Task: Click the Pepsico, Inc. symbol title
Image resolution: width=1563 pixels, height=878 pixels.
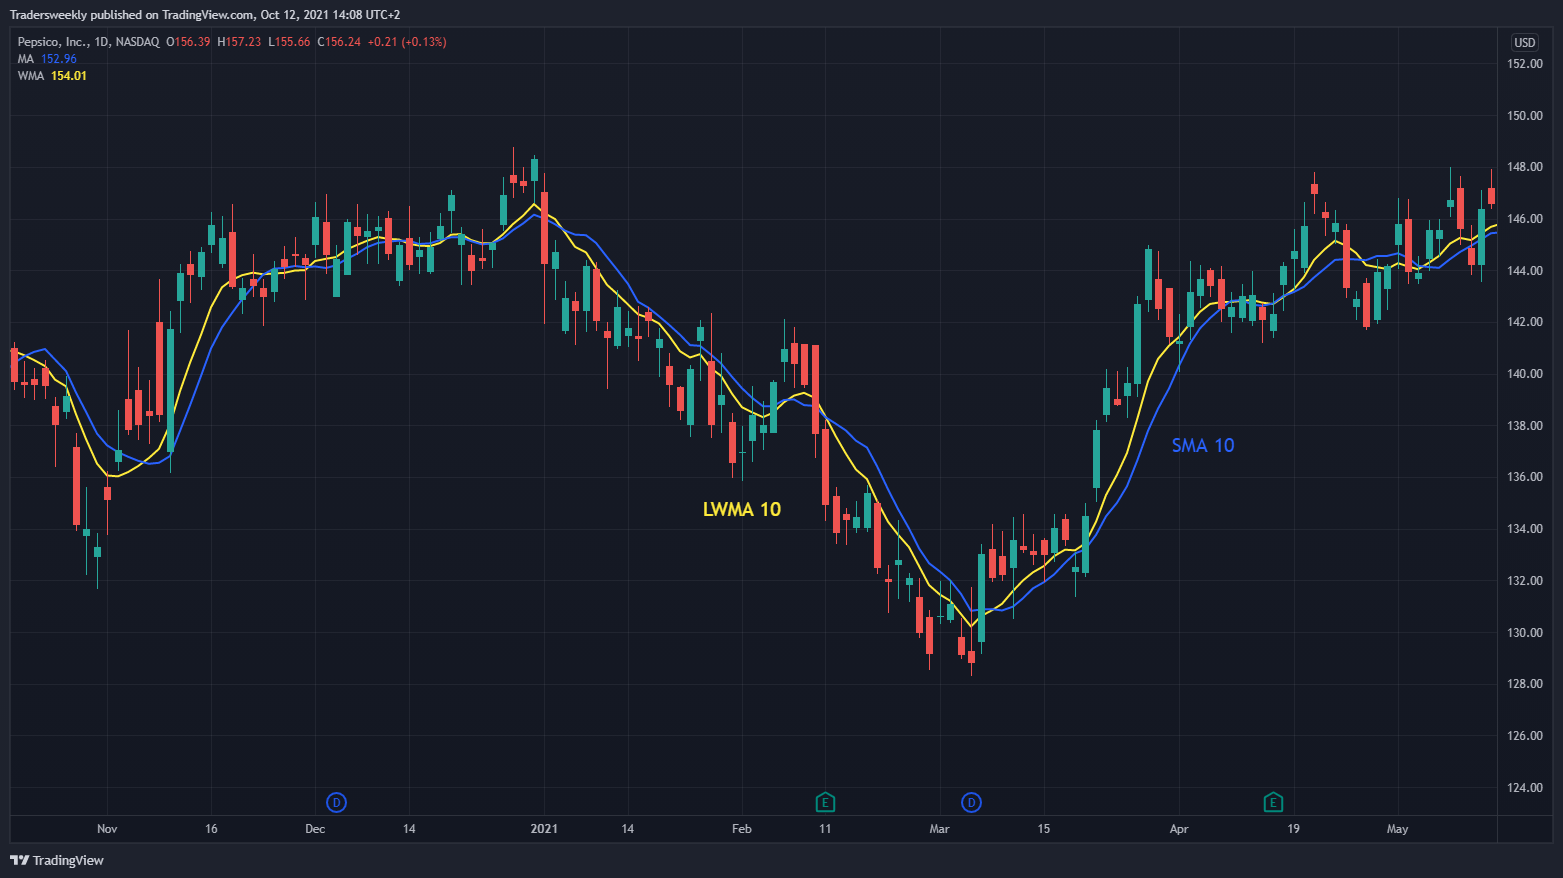Action: tap(51, 42)
